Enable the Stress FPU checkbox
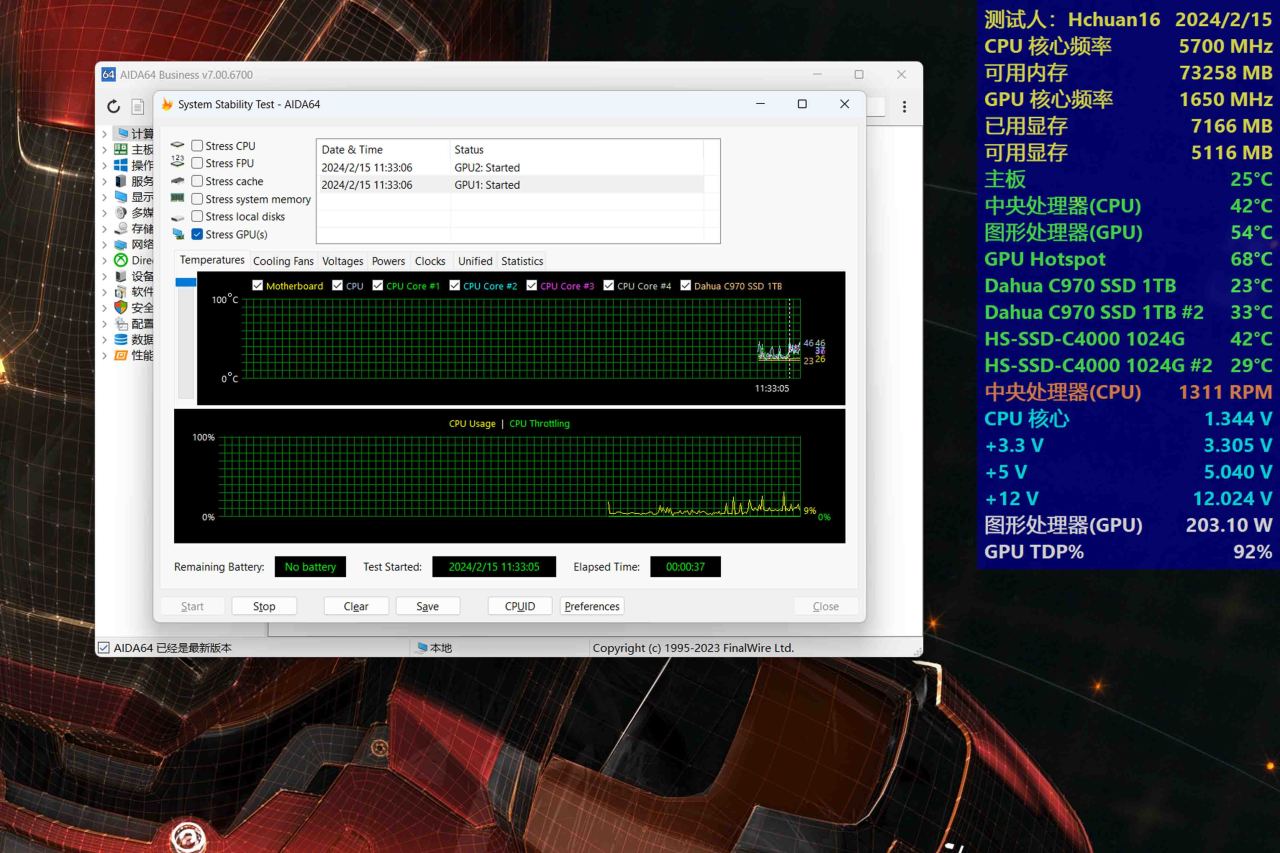 pyautogui.click(x=197, y=163)
